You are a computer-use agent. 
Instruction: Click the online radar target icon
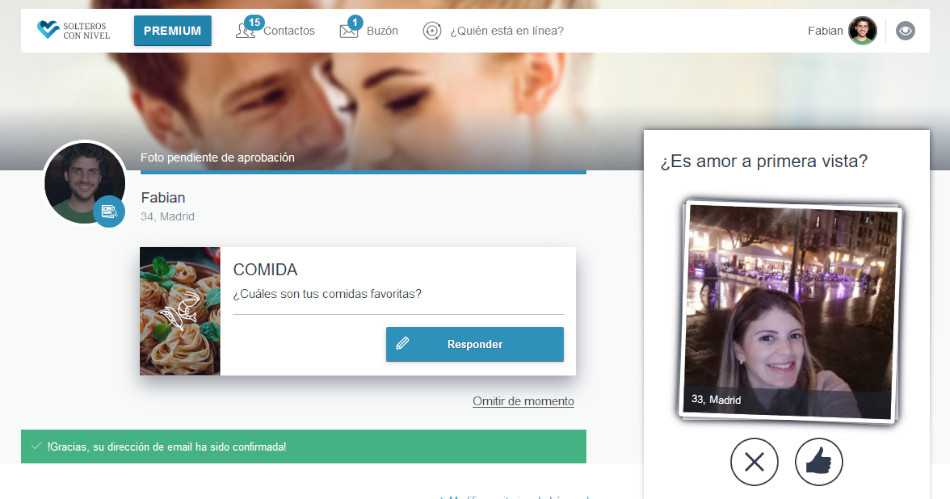pos(431,31)
